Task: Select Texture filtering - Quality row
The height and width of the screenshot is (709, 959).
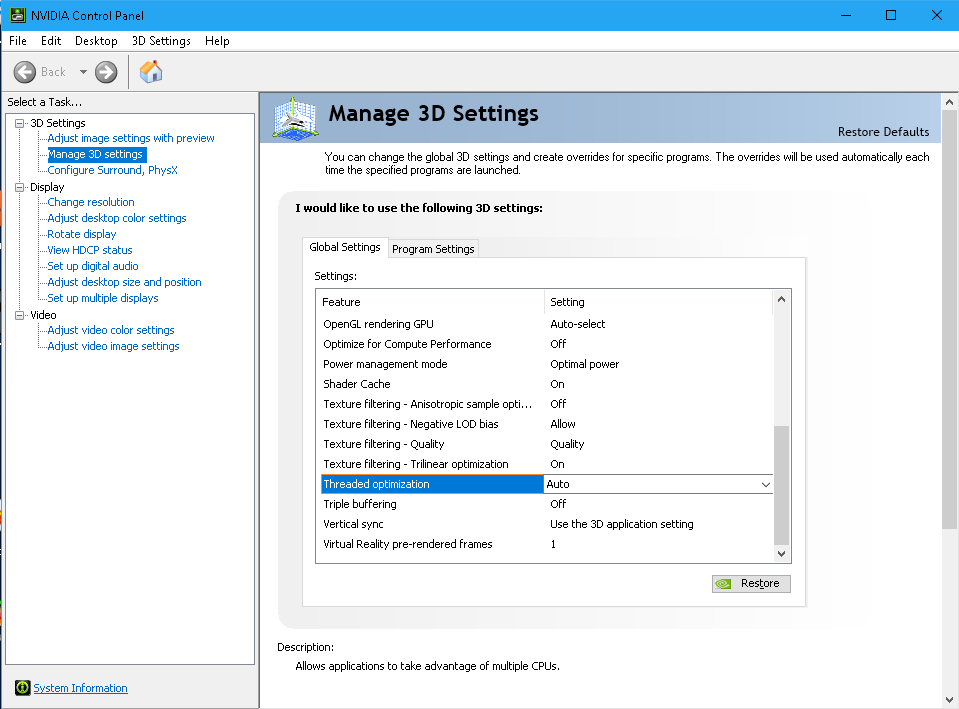Action: tap(547, 444)
